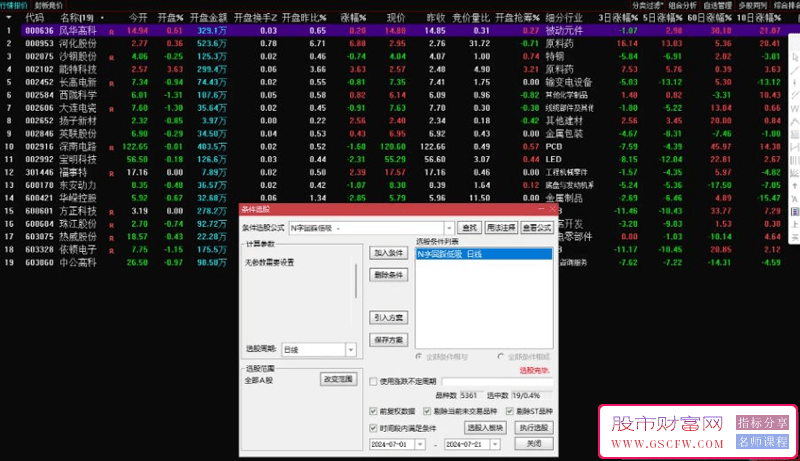
Task: Open 组合分析 menu
Action: 682,5
